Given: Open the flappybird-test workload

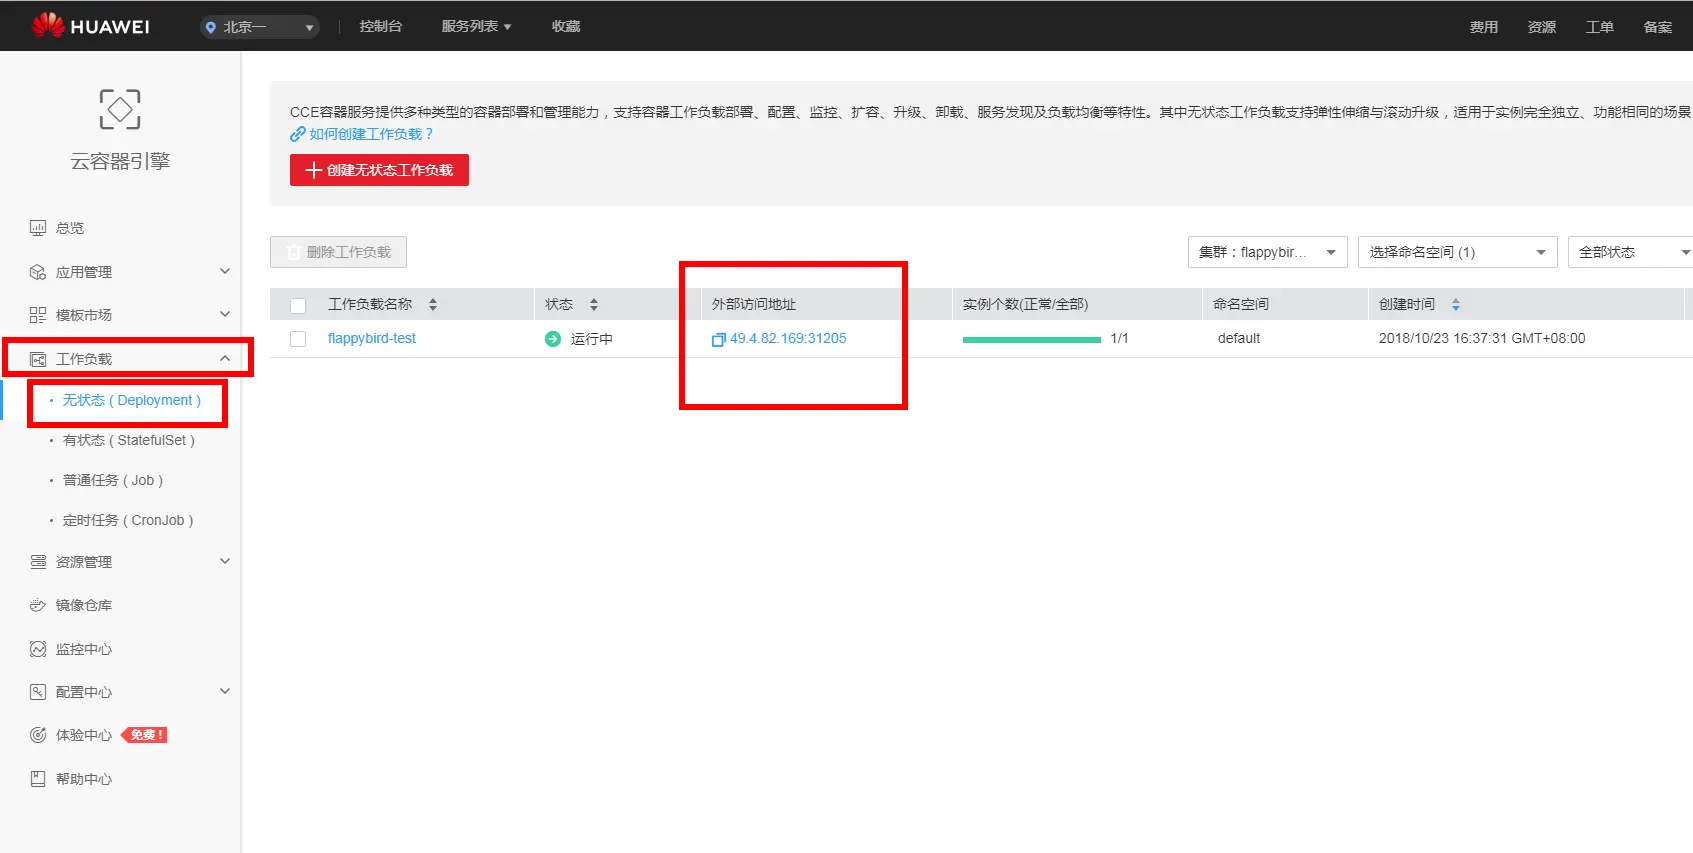Looking at the screenshot, I should coord(372,338).
